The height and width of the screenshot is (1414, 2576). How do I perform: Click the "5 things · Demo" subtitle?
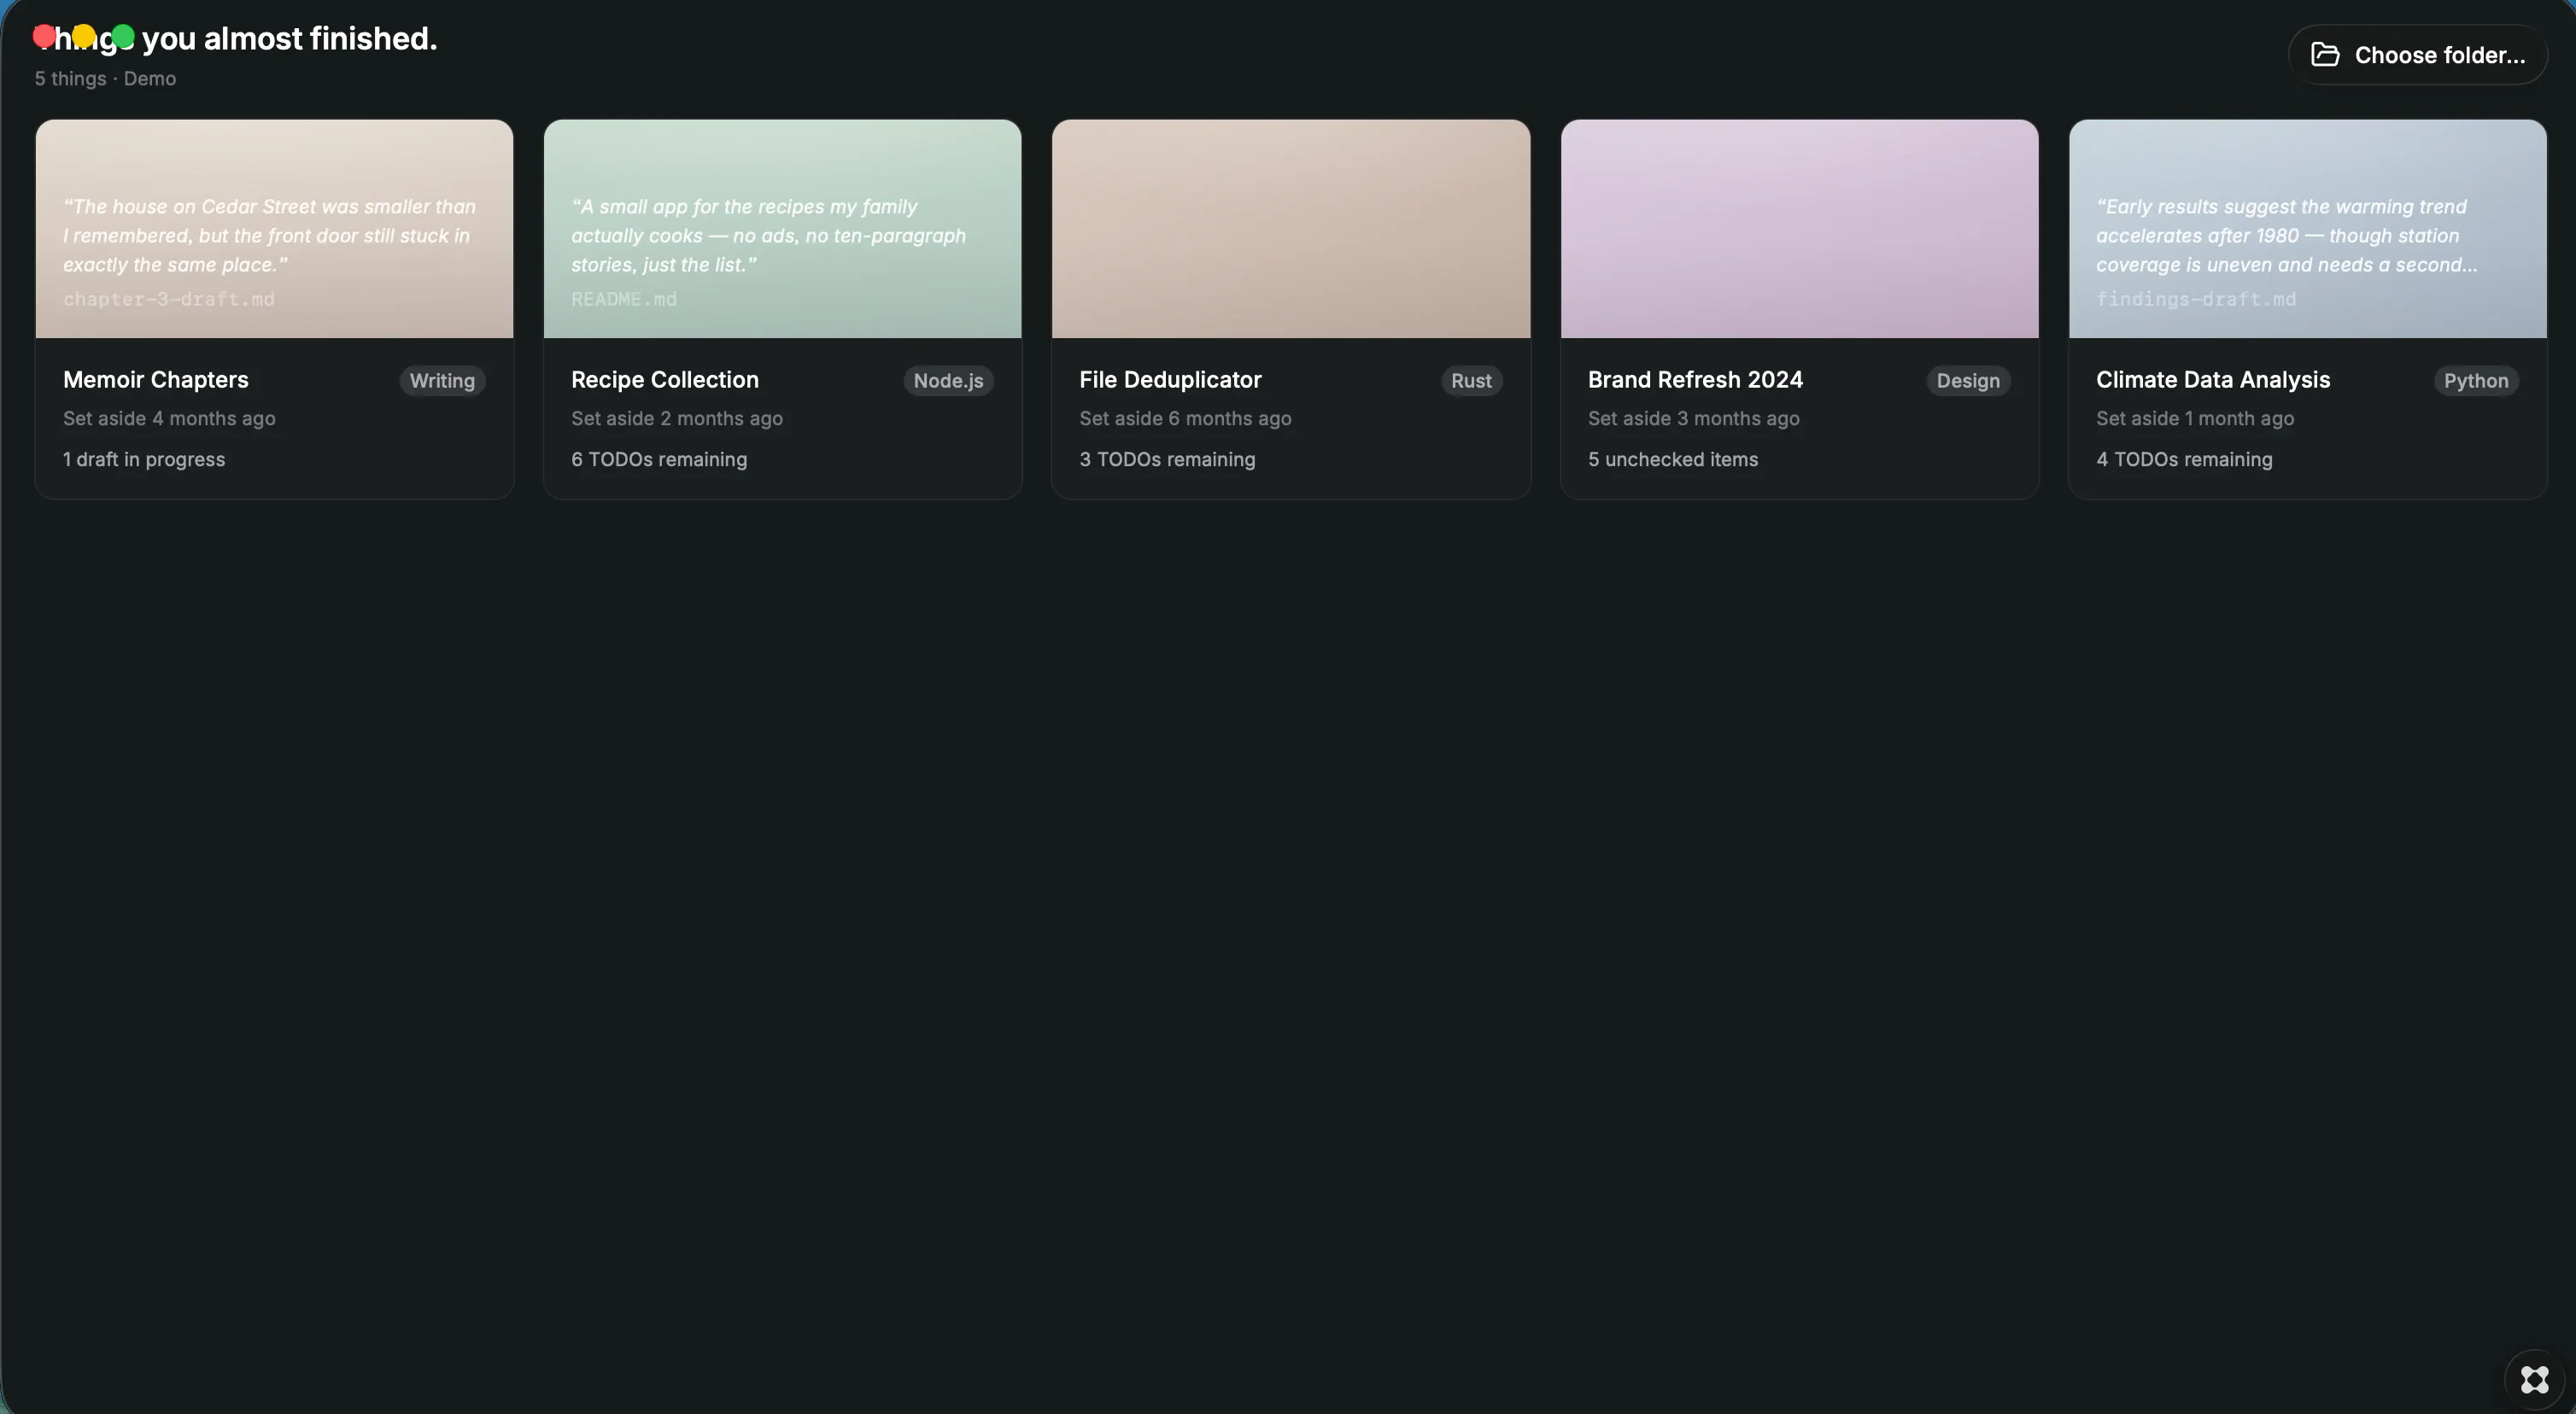tap(105, 79)
